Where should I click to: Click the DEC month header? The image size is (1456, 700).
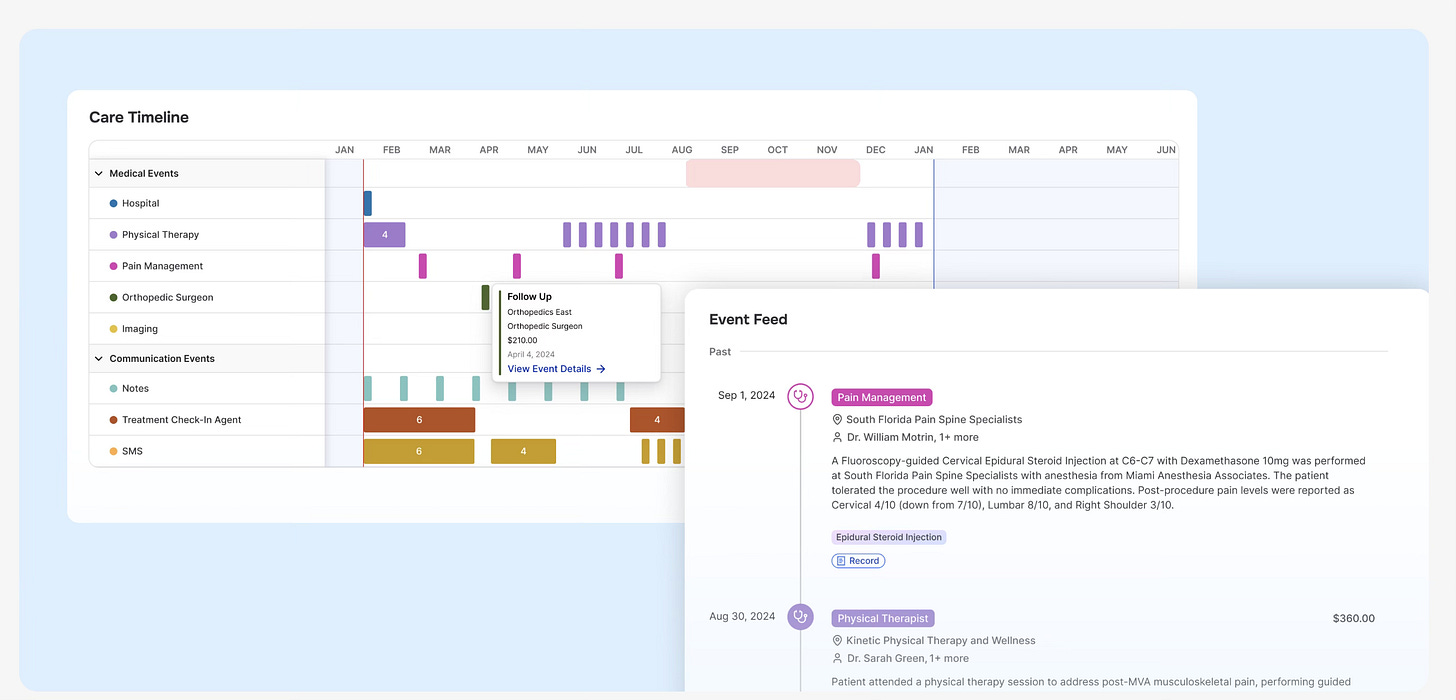pos(876,150)
